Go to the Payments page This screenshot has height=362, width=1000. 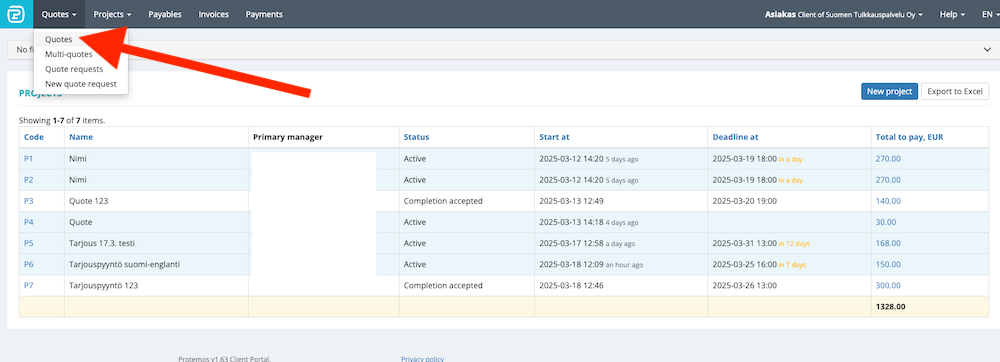pos(264,14)
